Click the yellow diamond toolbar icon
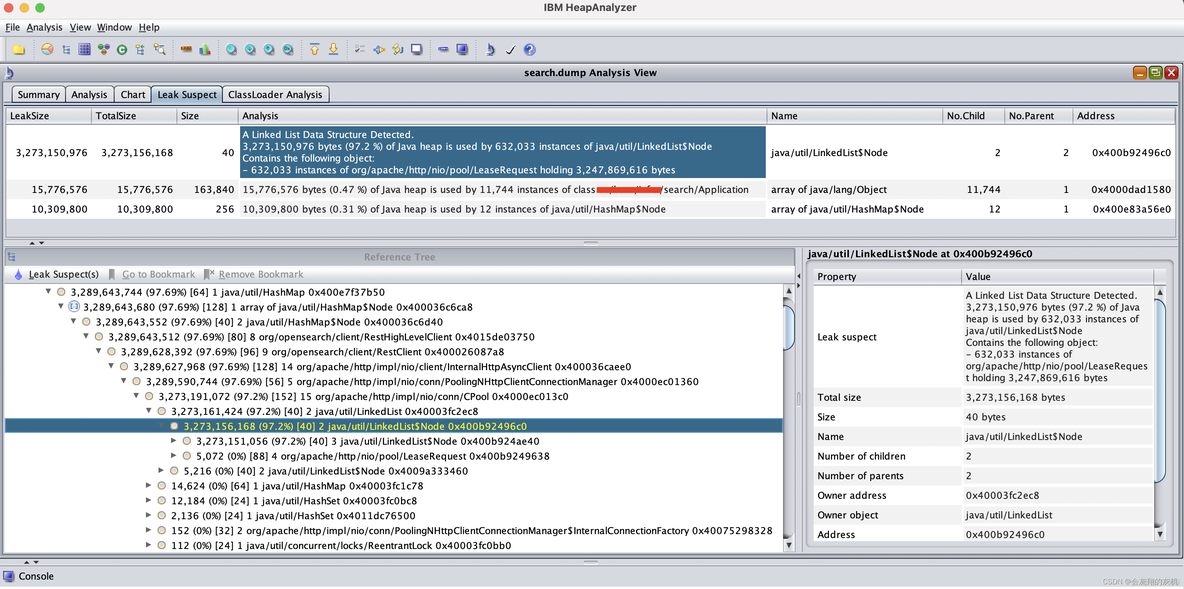 397,50
